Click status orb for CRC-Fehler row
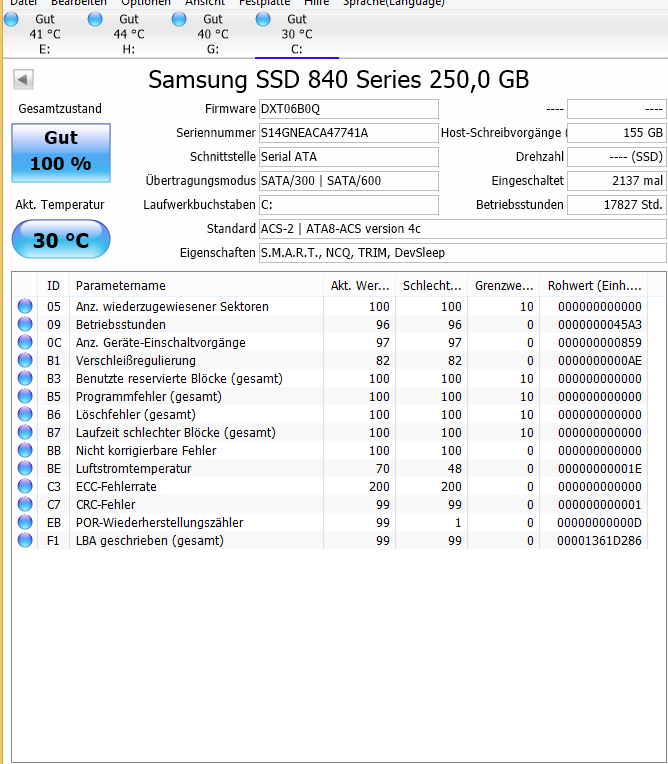 25,505
